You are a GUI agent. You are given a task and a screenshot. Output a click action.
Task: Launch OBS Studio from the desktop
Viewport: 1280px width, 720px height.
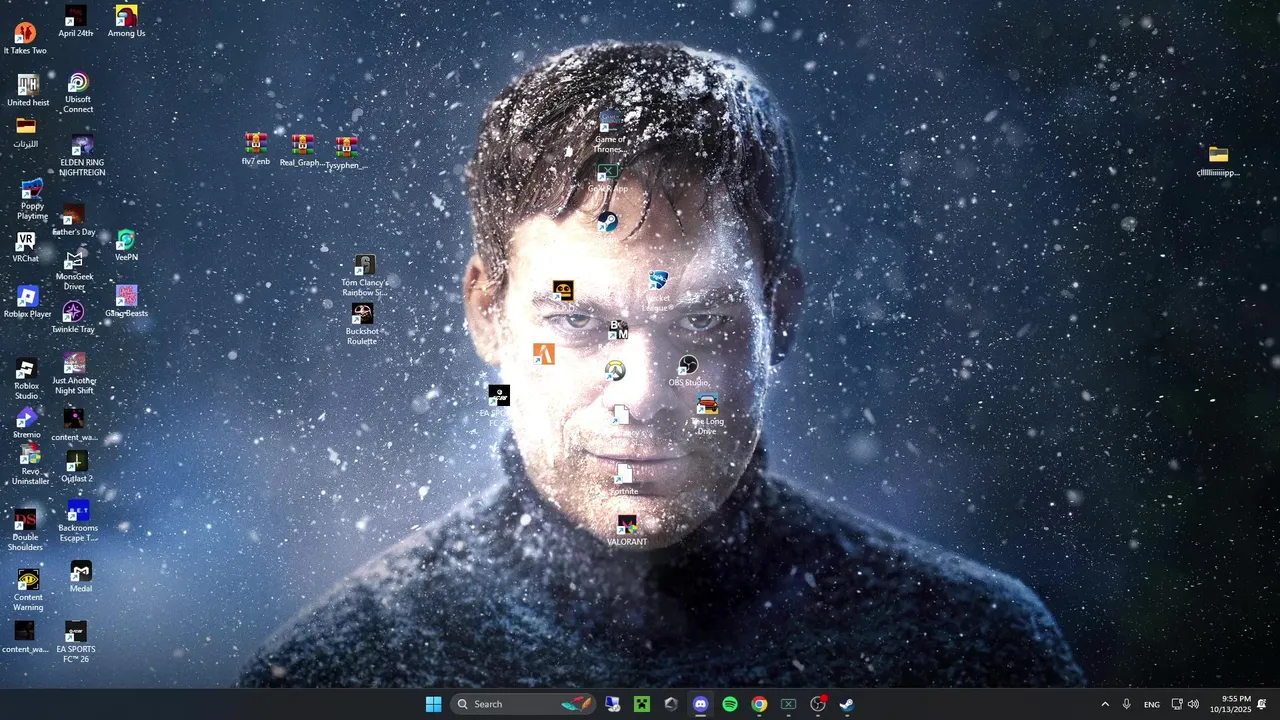[688, 371]
